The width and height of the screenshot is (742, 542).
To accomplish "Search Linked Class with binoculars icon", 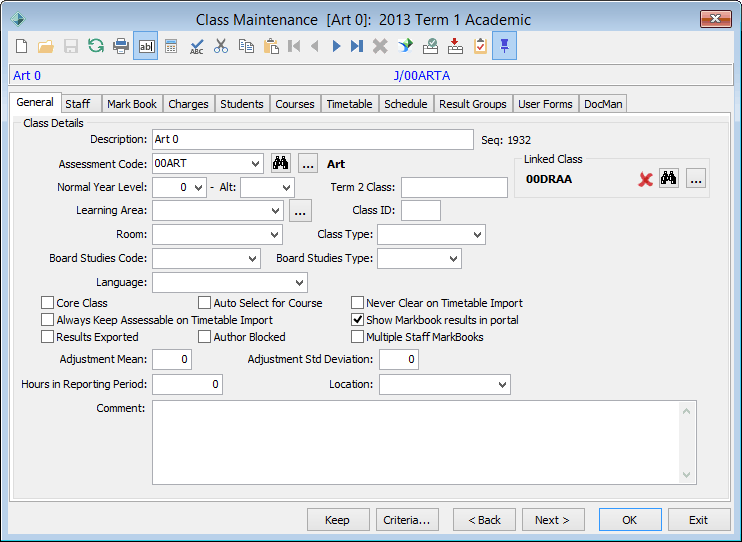I will pos(669,178).
